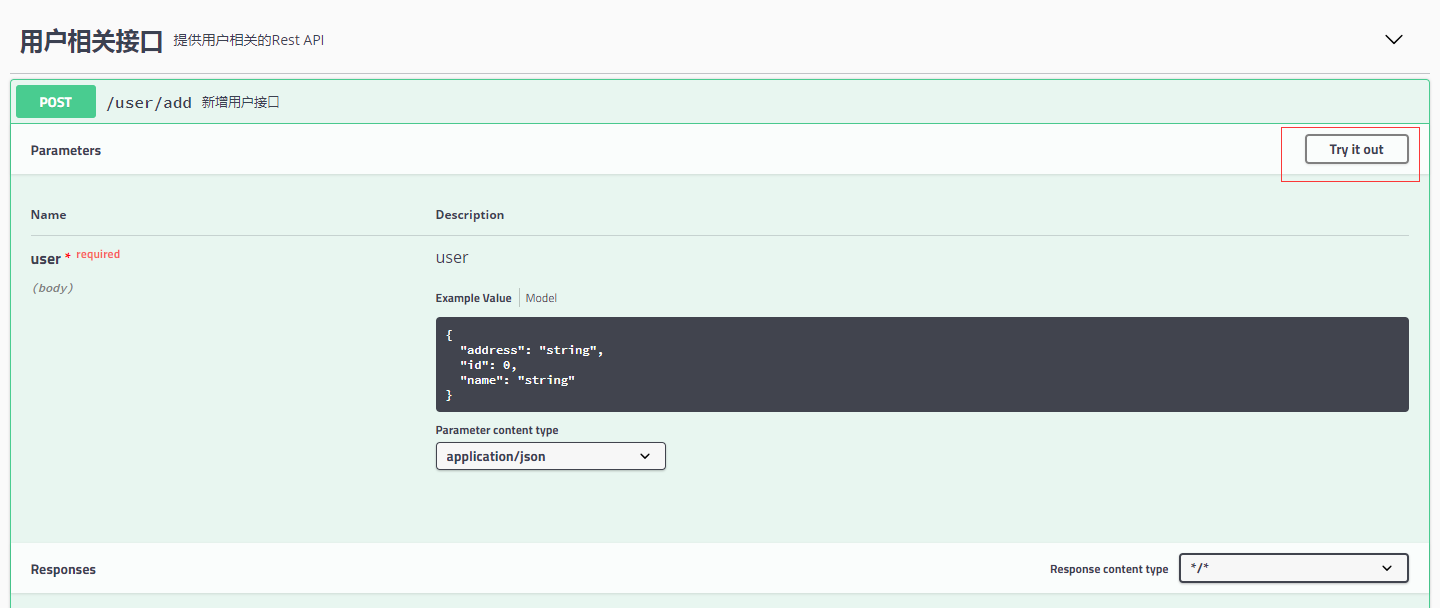Viewport: 1440px width, 608px height.
Task: Collapse the 用户相关接口 section chevron
Action: pyautogui.click(x=1394, y=40)
